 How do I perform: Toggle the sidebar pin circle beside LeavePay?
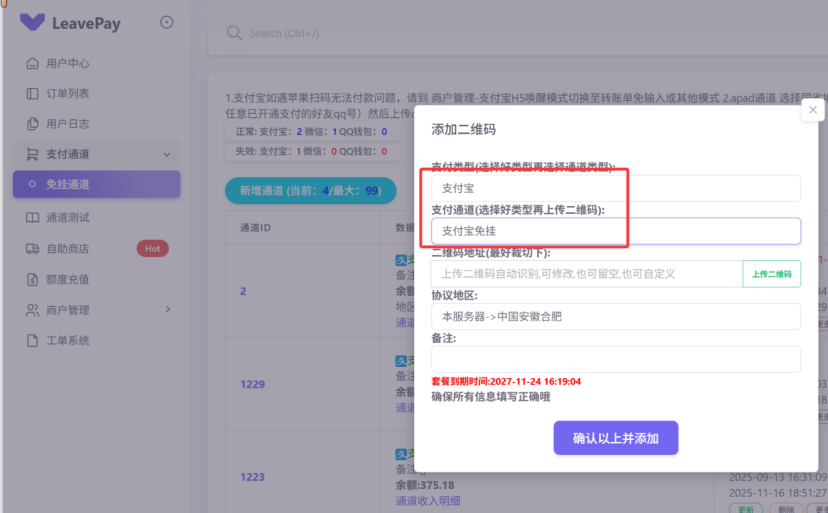pos(166,22)
